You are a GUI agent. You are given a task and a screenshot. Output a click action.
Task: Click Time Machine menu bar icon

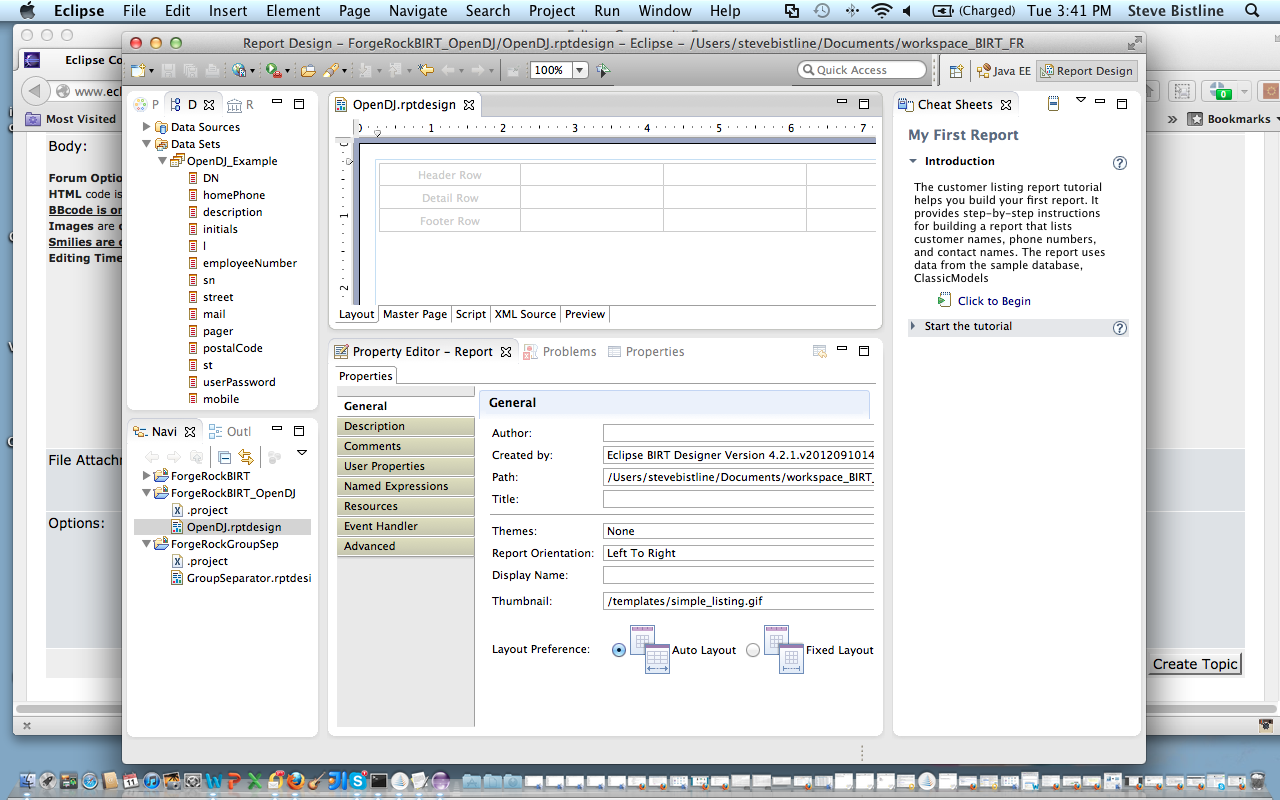click(x=821, y=11)
